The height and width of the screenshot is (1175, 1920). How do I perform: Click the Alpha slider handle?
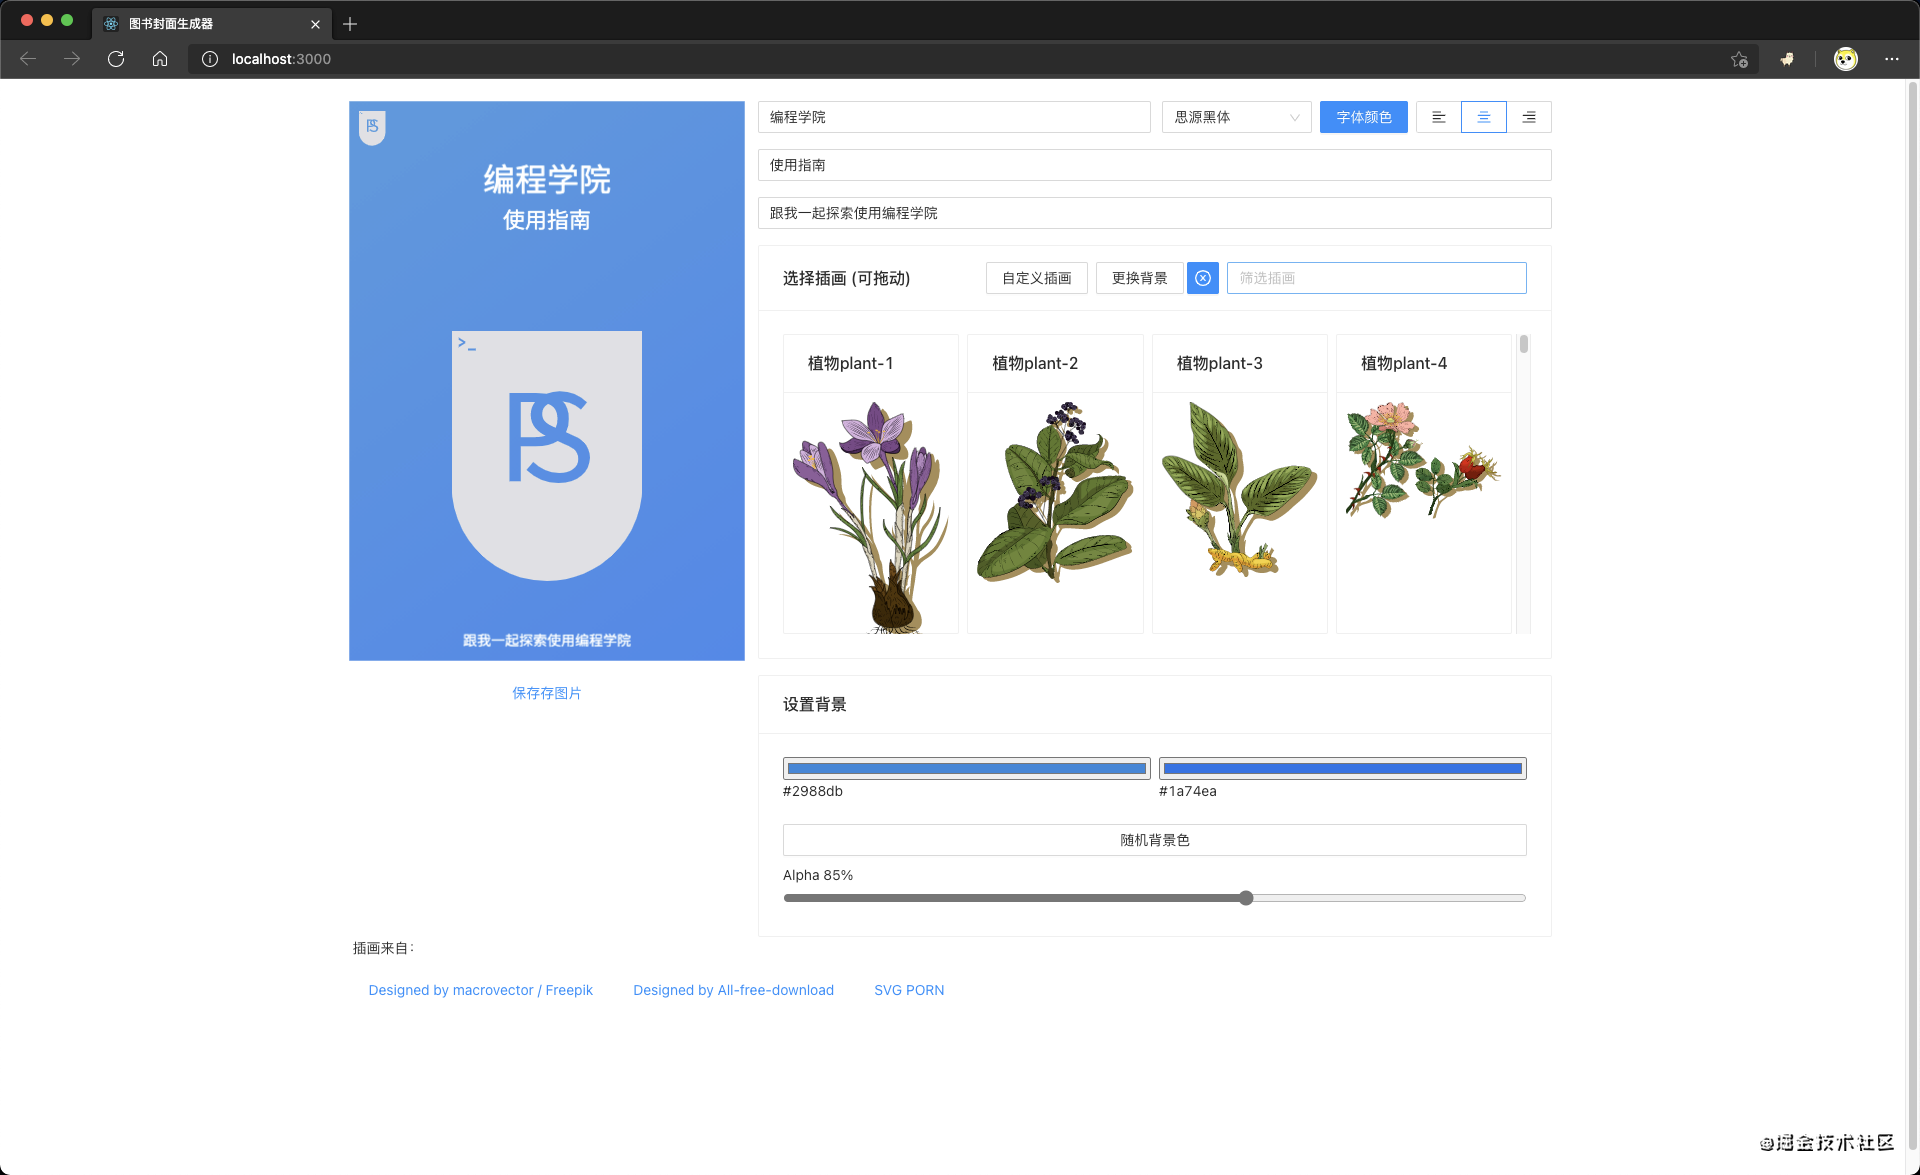coord(1246,898)
